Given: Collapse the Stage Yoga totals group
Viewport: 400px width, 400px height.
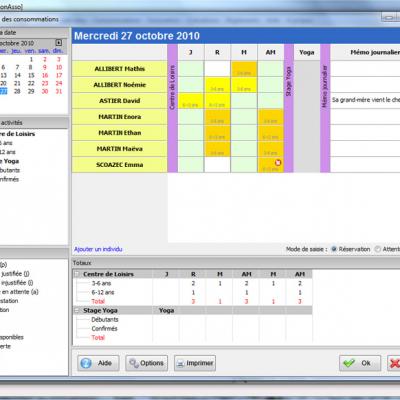Looking at the screenshot, I should [x=77, y=310].
